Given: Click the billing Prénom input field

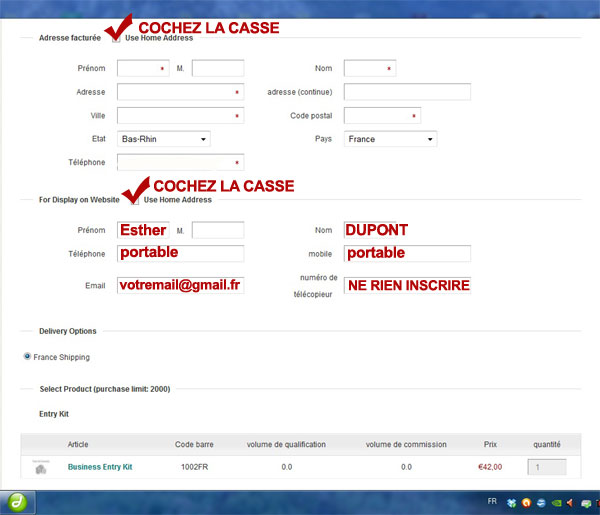Looking at the screenshot, I should point(143,68).
